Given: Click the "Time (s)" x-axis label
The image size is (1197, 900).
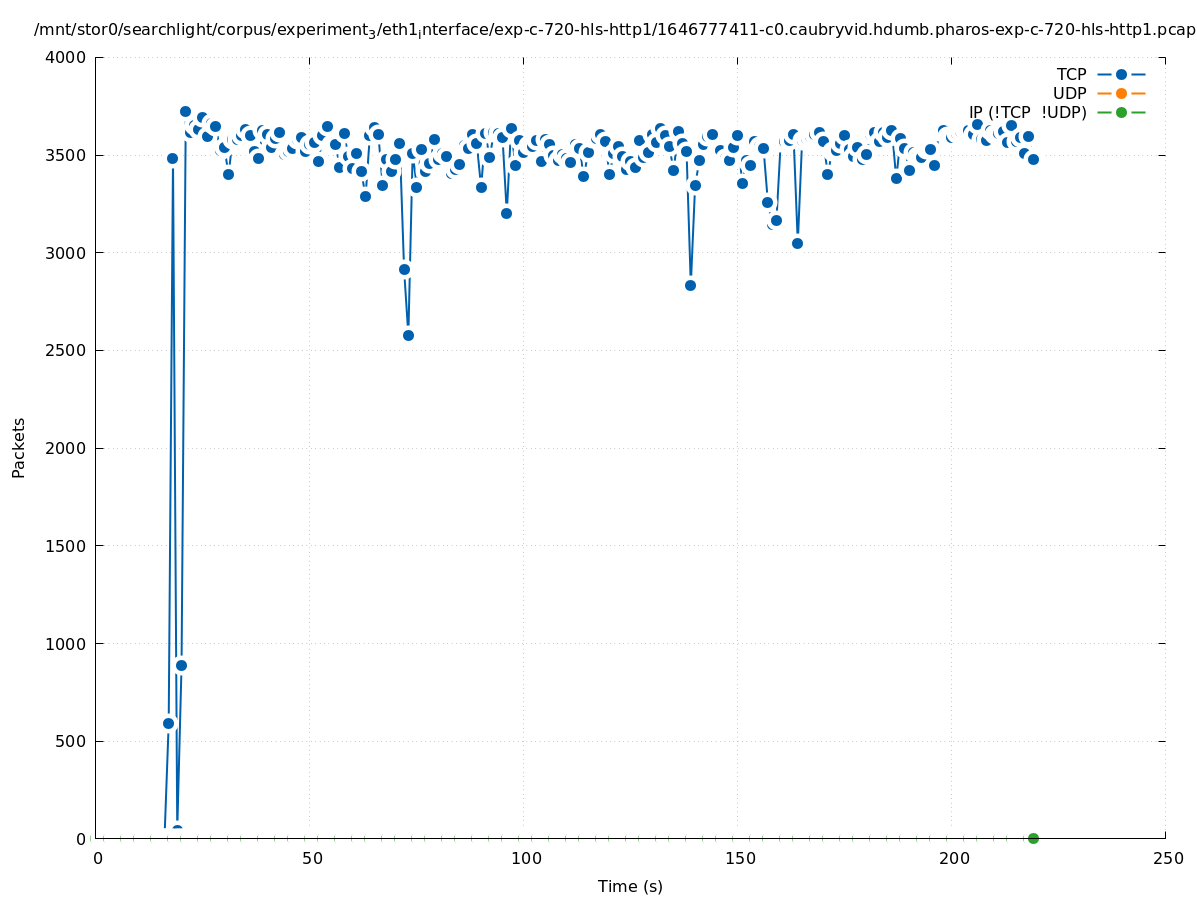Looking at the screenshot, I should pos(630,886).
